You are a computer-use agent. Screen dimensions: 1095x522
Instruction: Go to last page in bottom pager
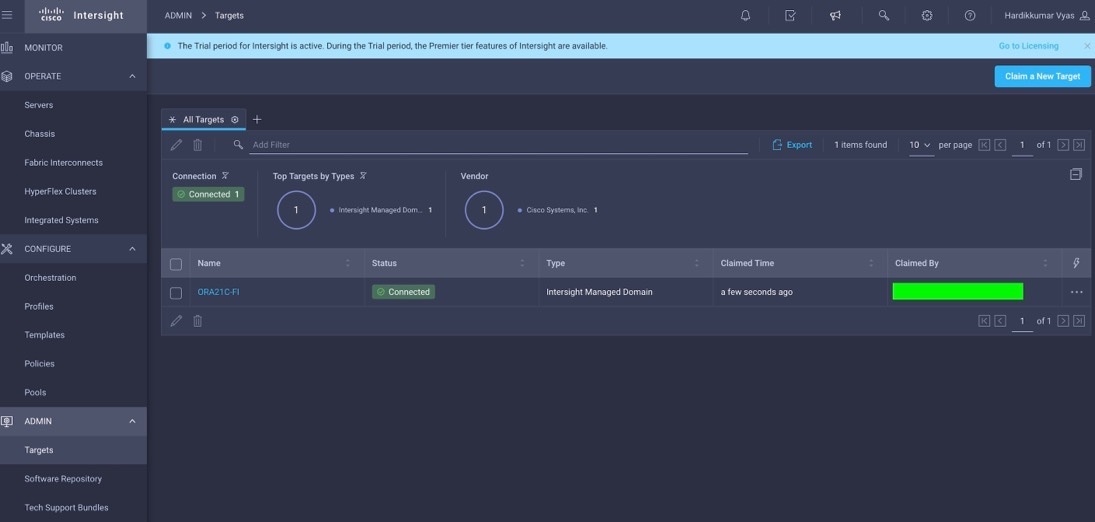(1079, 321)
